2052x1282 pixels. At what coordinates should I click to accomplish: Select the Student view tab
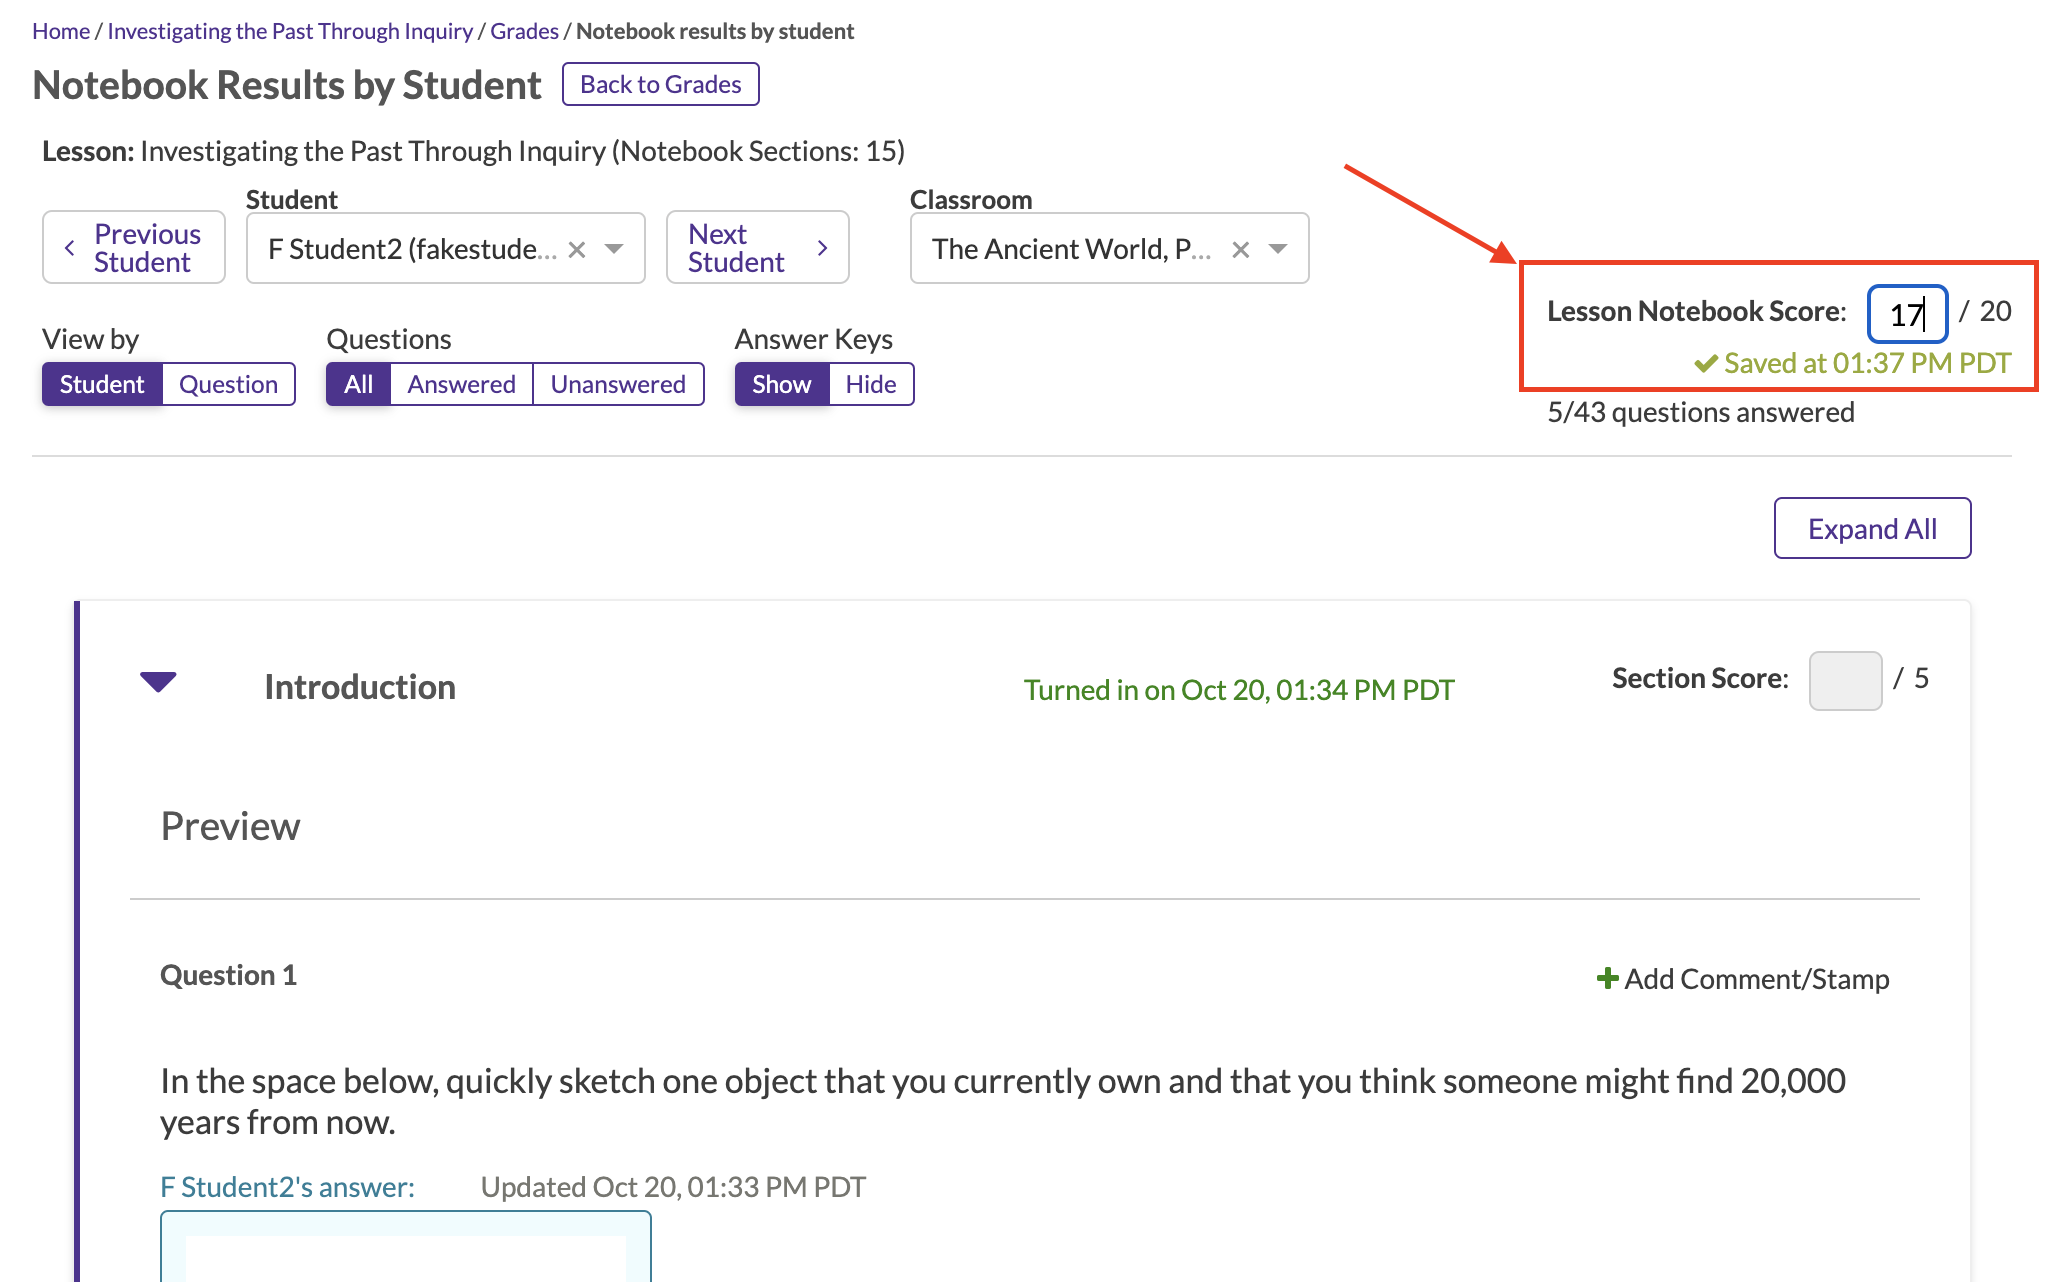(102, 384)
